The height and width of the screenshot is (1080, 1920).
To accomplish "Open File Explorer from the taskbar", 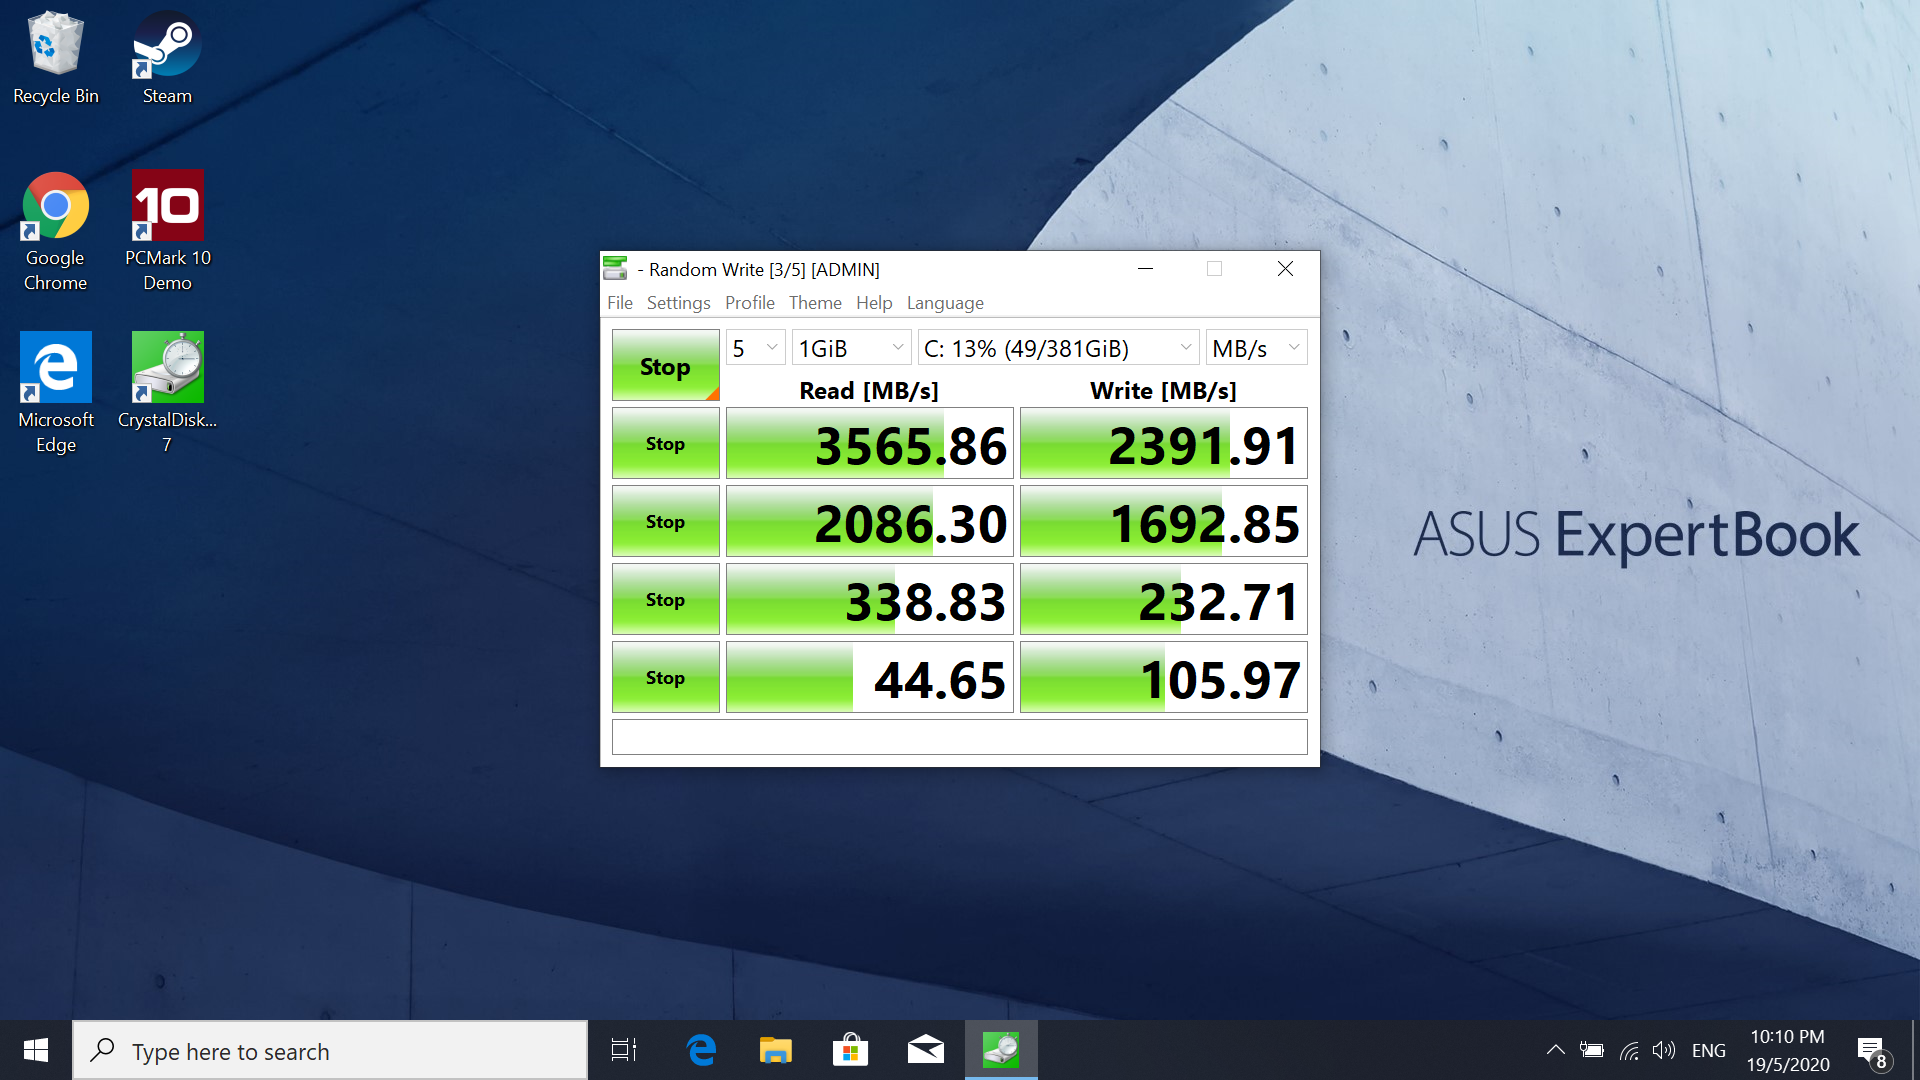I will pyautogui.click(x=776, y=1050).
